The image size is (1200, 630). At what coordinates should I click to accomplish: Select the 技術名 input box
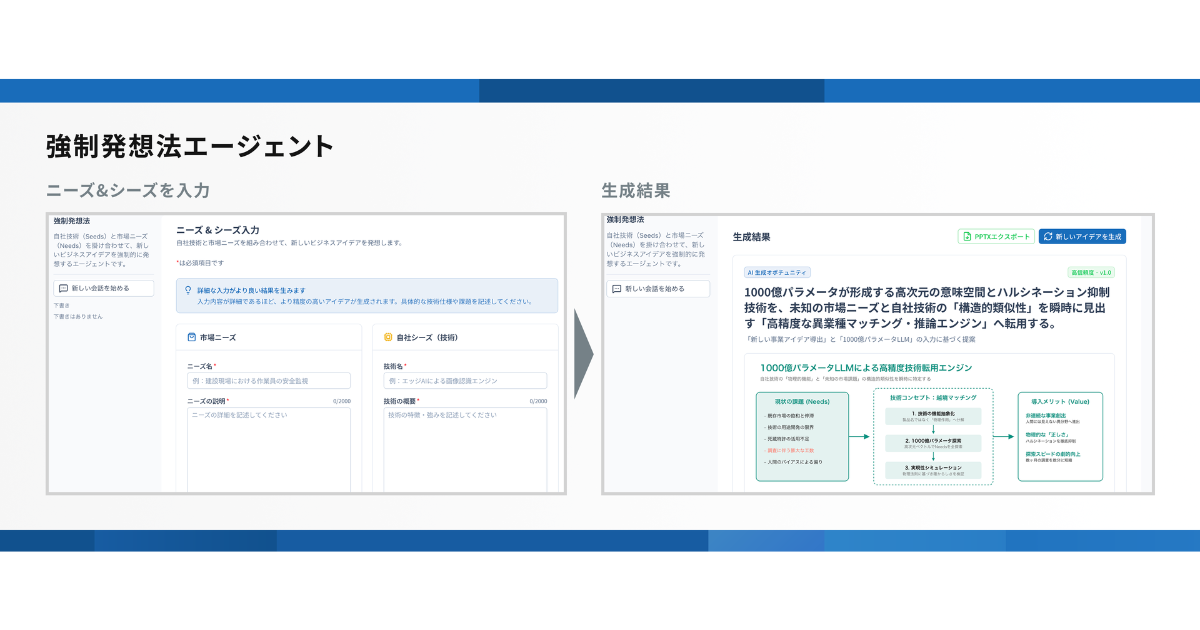click(x=465, y=381)
